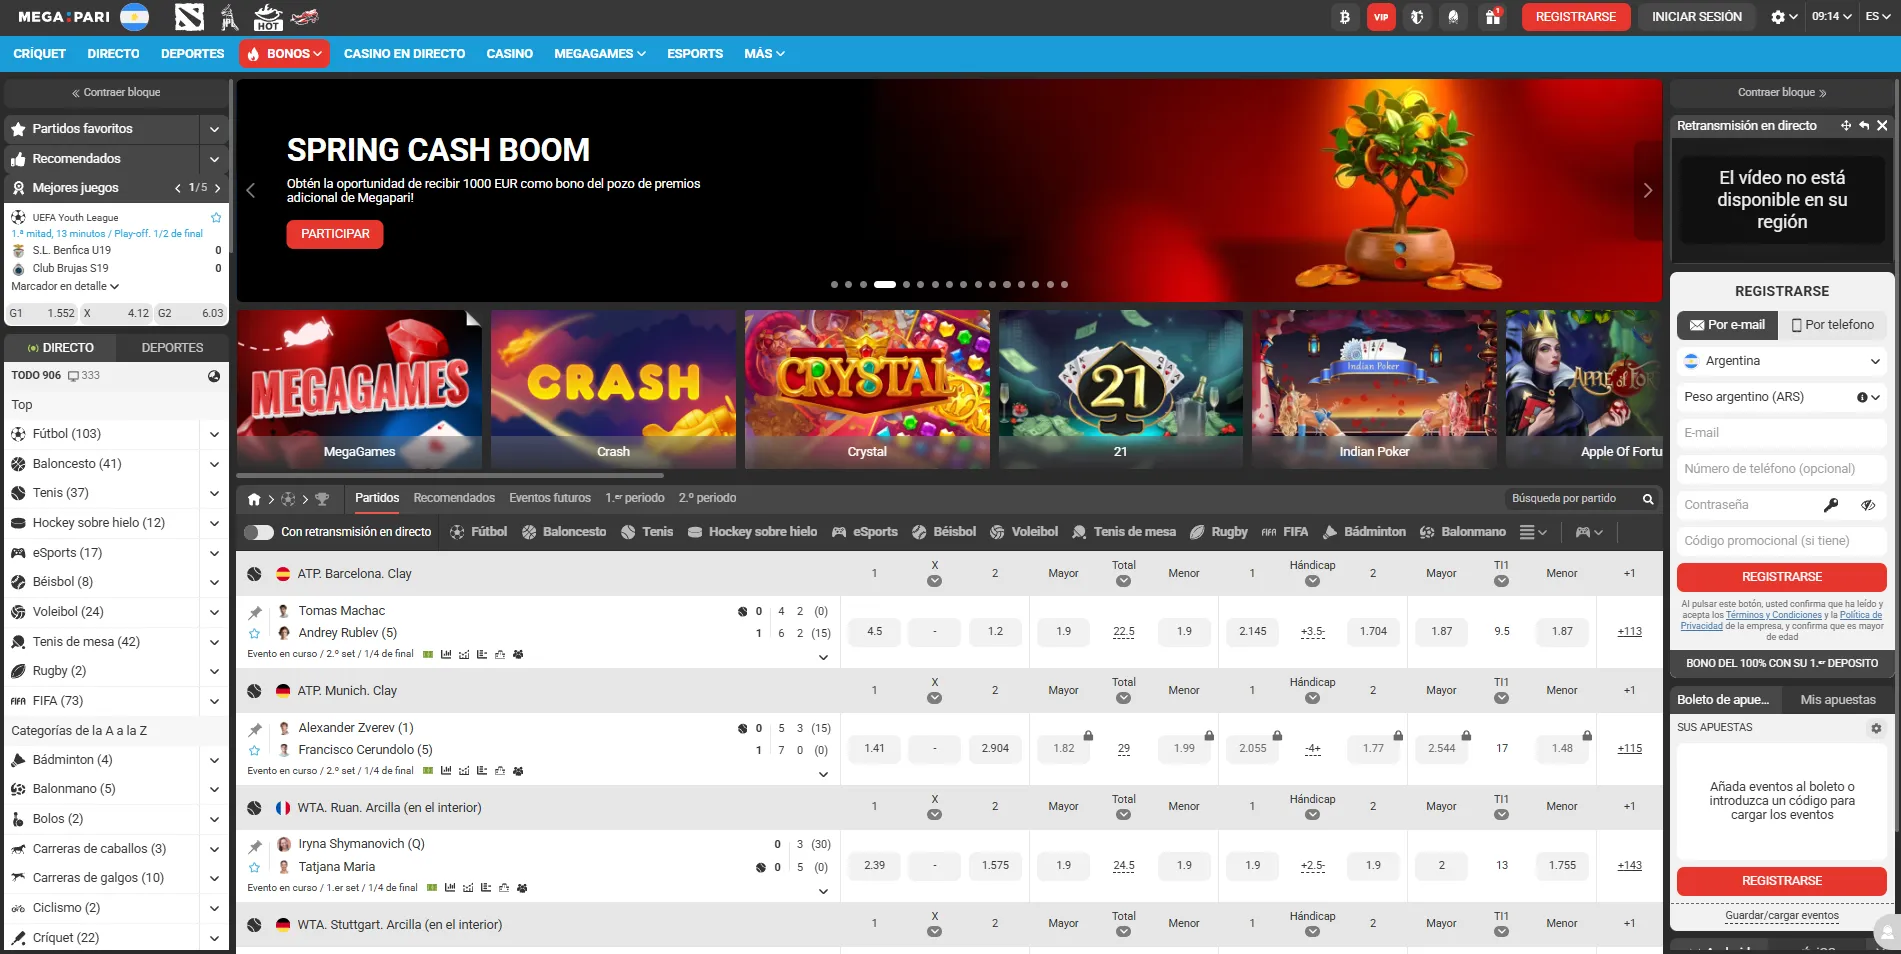Collapse the left sidebar block
Image resolution: width=1901 pixels, height=954 pixels.
[x=116, y=93]
